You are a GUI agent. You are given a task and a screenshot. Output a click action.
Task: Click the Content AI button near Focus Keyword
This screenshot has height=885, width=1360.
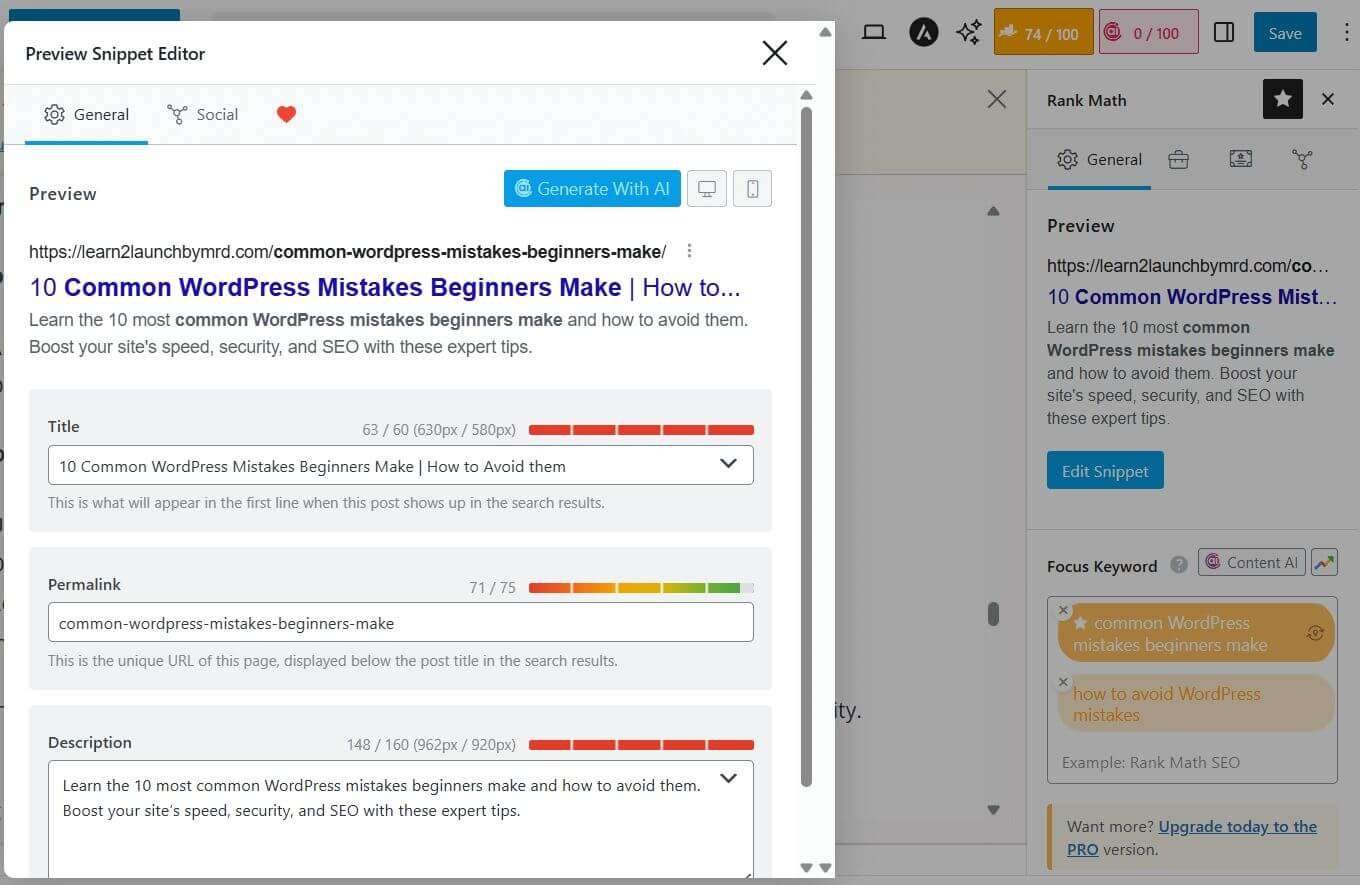point(1251,562)
